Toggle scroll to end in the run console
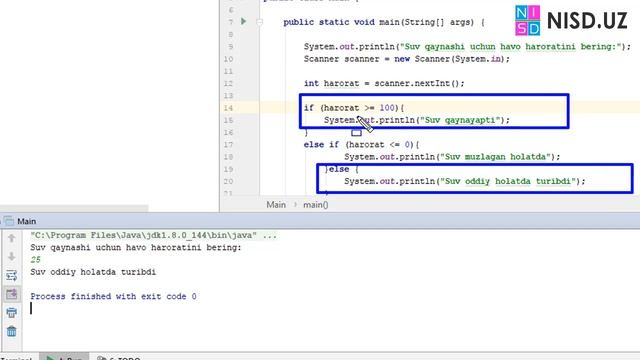This screenshot has height=360, width=640. pos(11,294)
